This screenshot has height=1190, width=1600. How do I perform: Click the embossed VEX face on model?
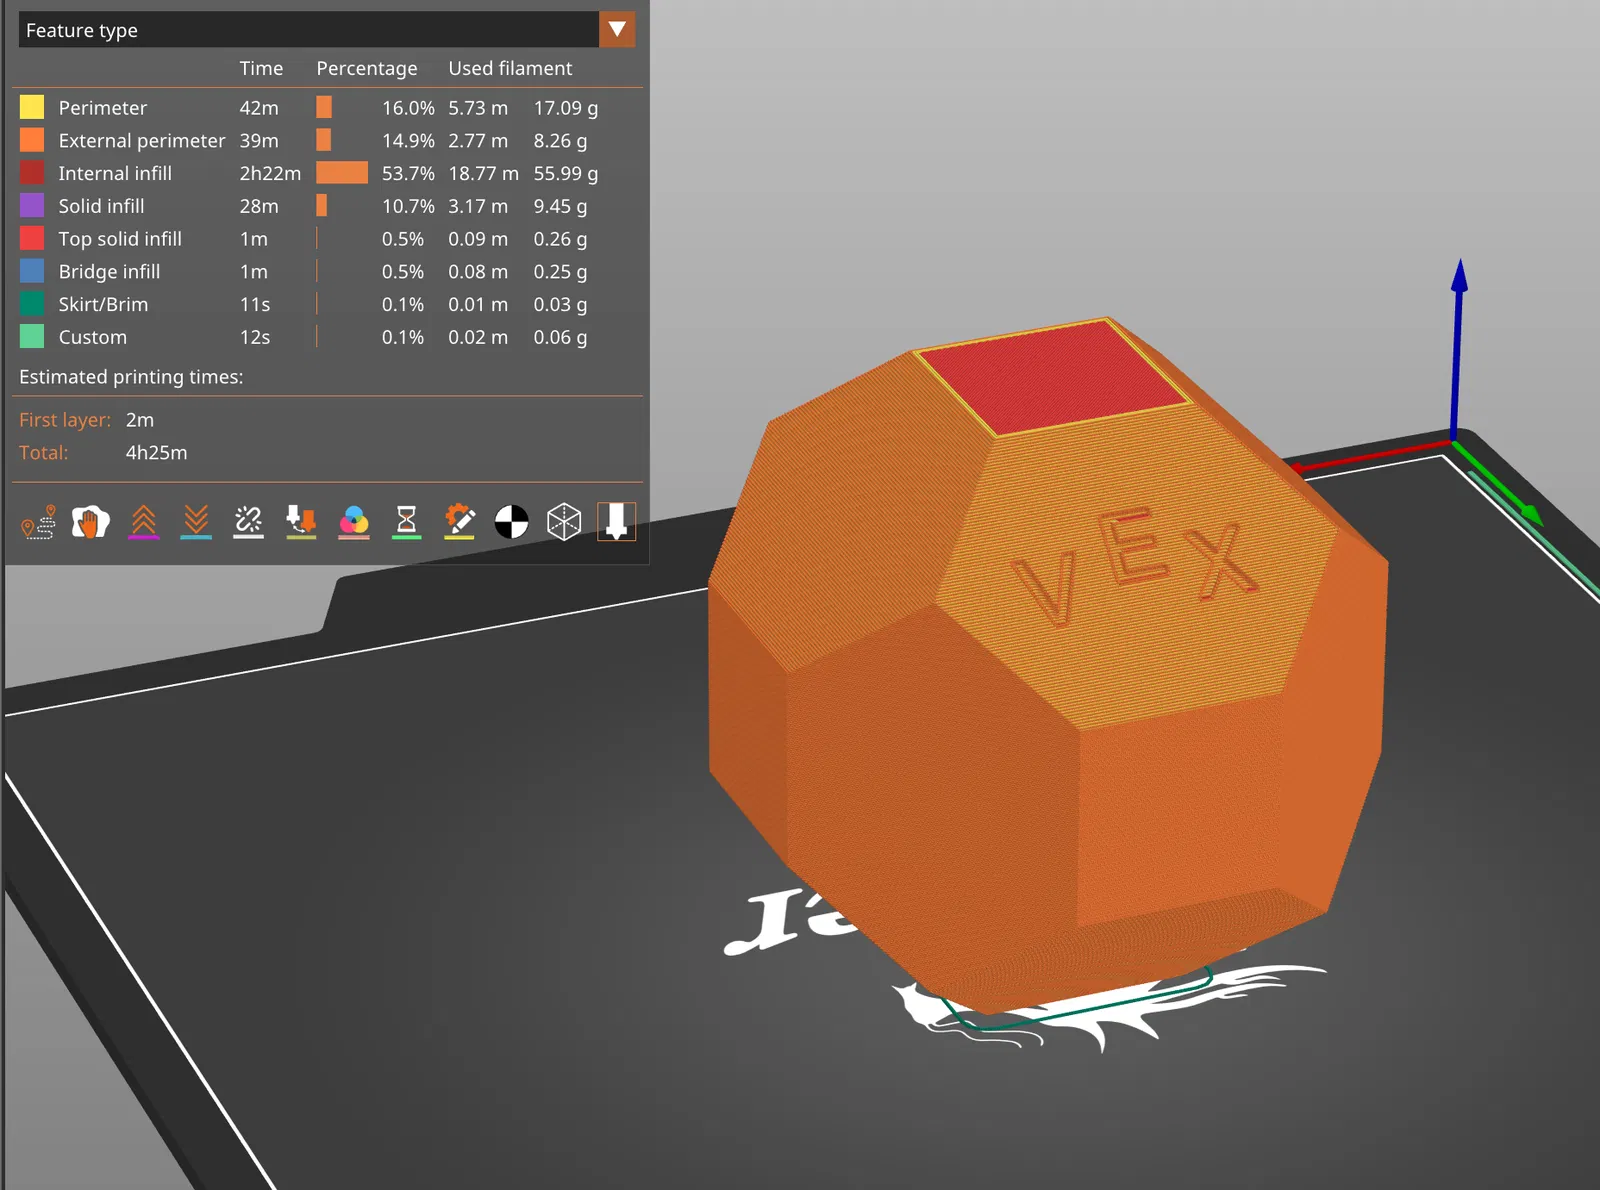click(x=1135, y=567)
